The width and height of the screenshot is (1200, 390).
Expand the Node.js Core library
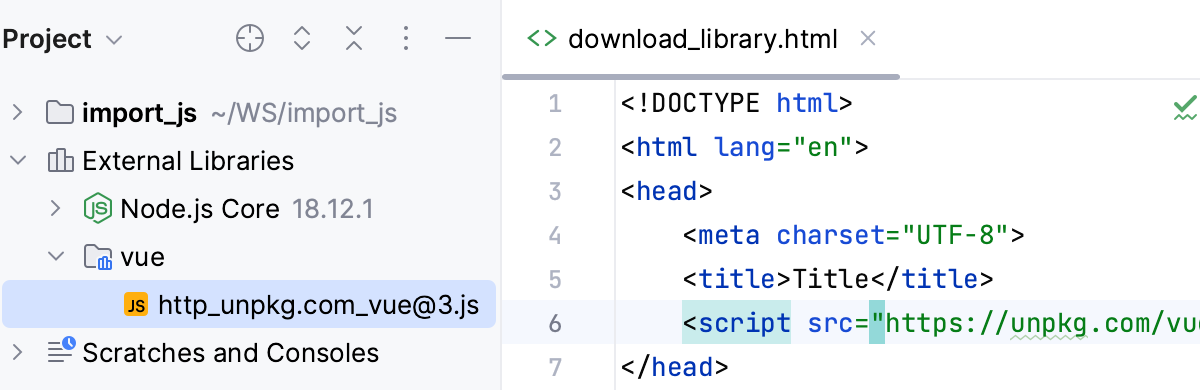pyautogui.click(x=57, y=208)
